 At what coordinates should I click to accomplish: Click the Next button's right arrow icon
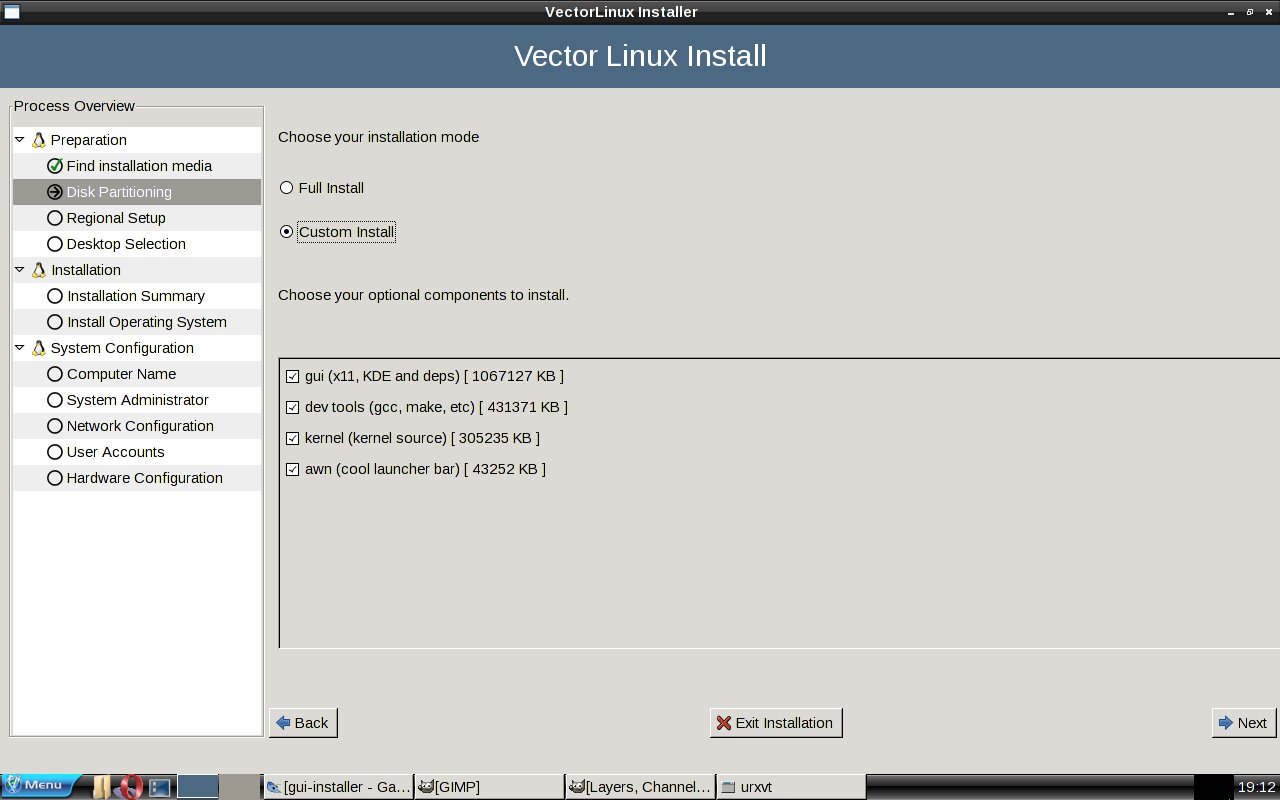click(1225, 723)
